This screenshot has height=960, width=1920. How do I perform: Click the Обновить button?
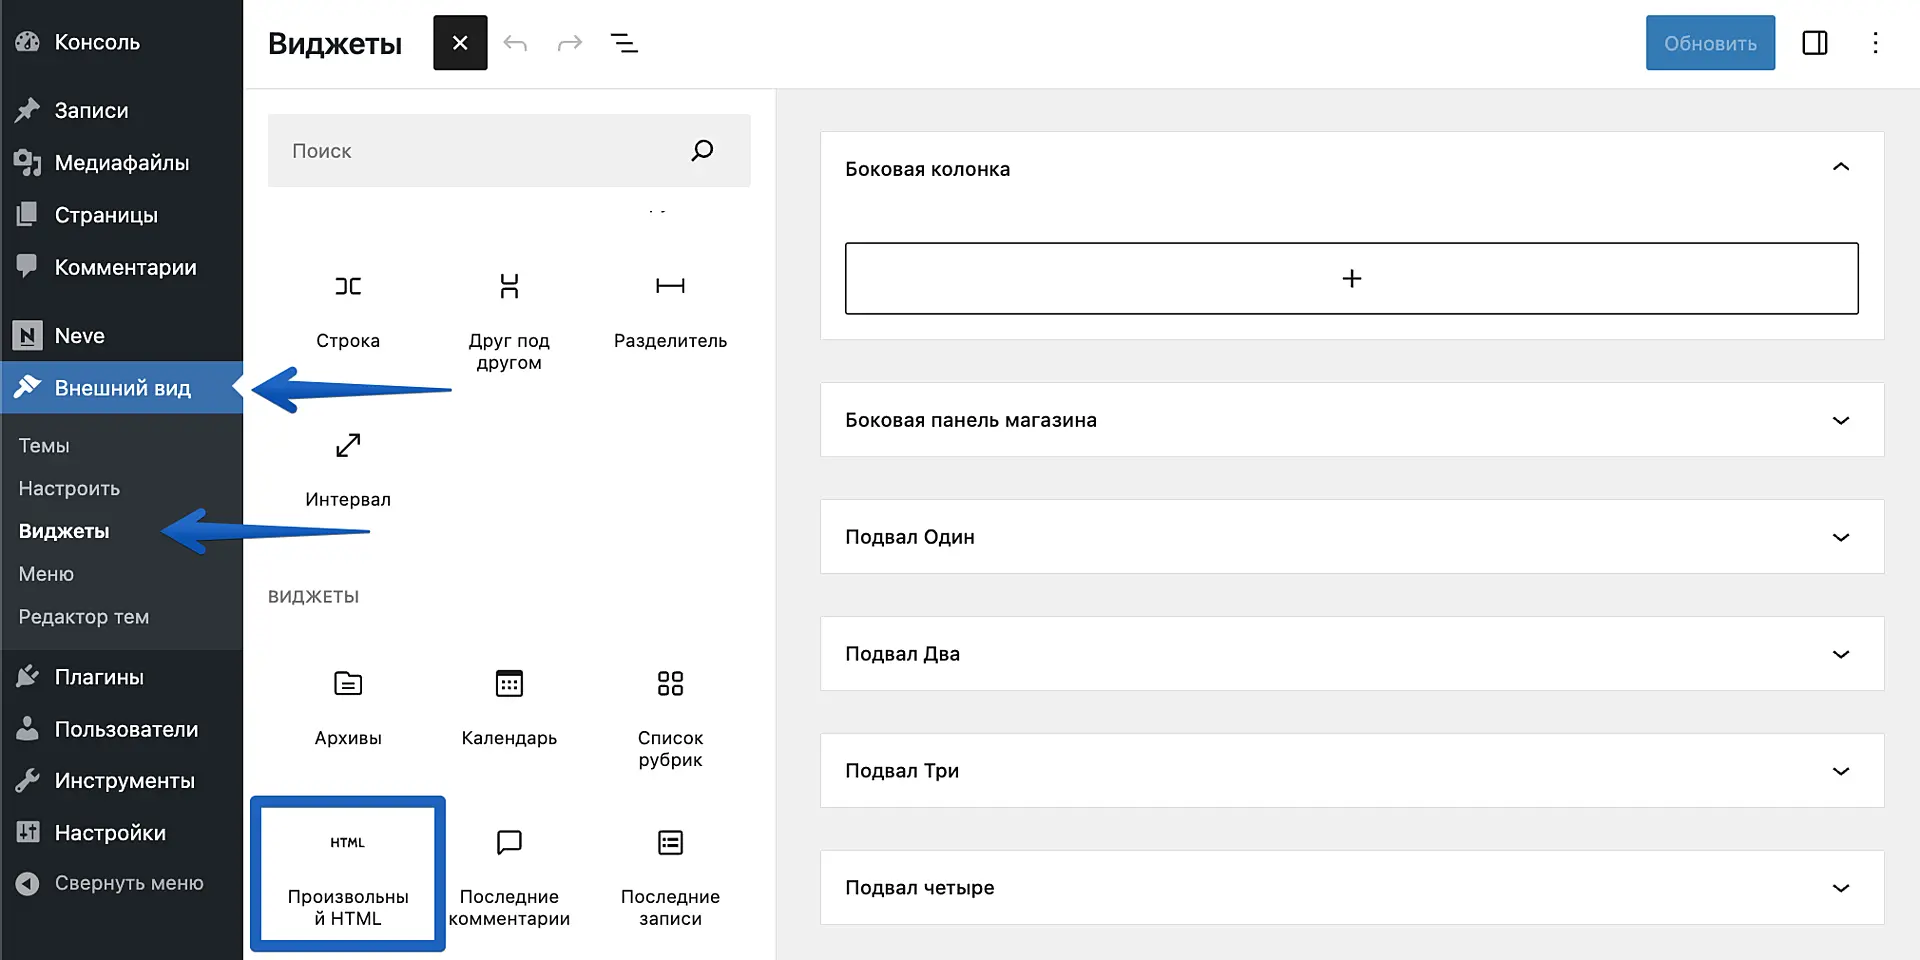point(1709,43)
